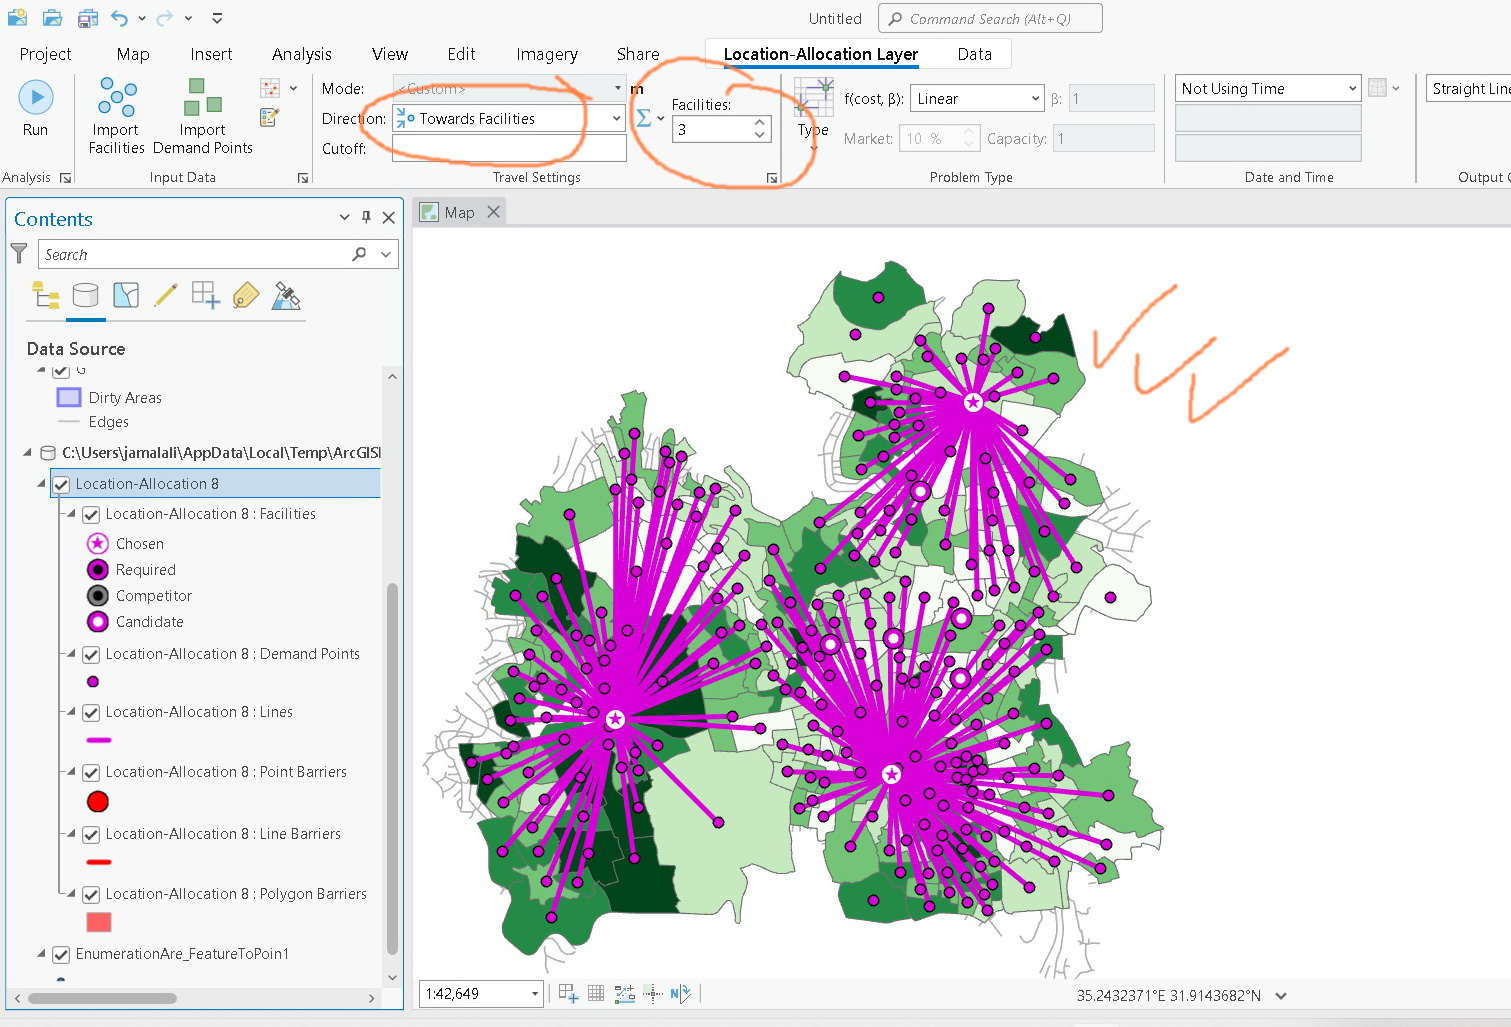Click inside the Contents search box
Image resolution: width=1511 pixels, height=1027 pixels.
190,253
